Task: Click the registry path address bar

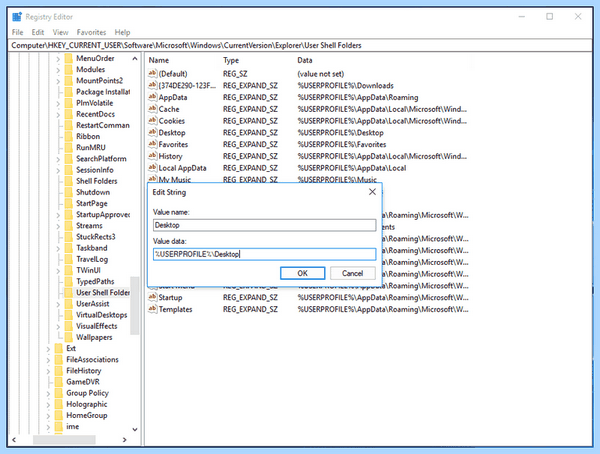Action: click(300, 45)
